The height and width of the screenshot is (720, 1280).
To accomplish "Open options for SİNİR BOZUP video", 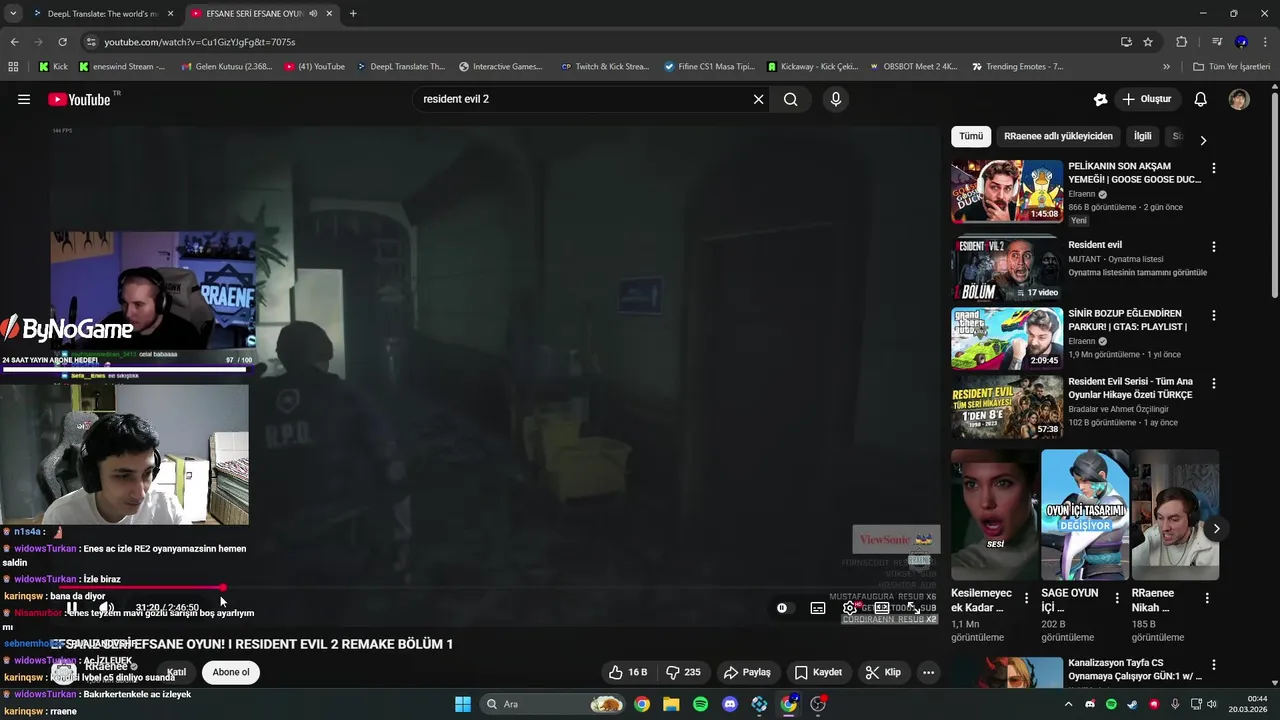I will pyautogui.click(x=1213, y=316).
